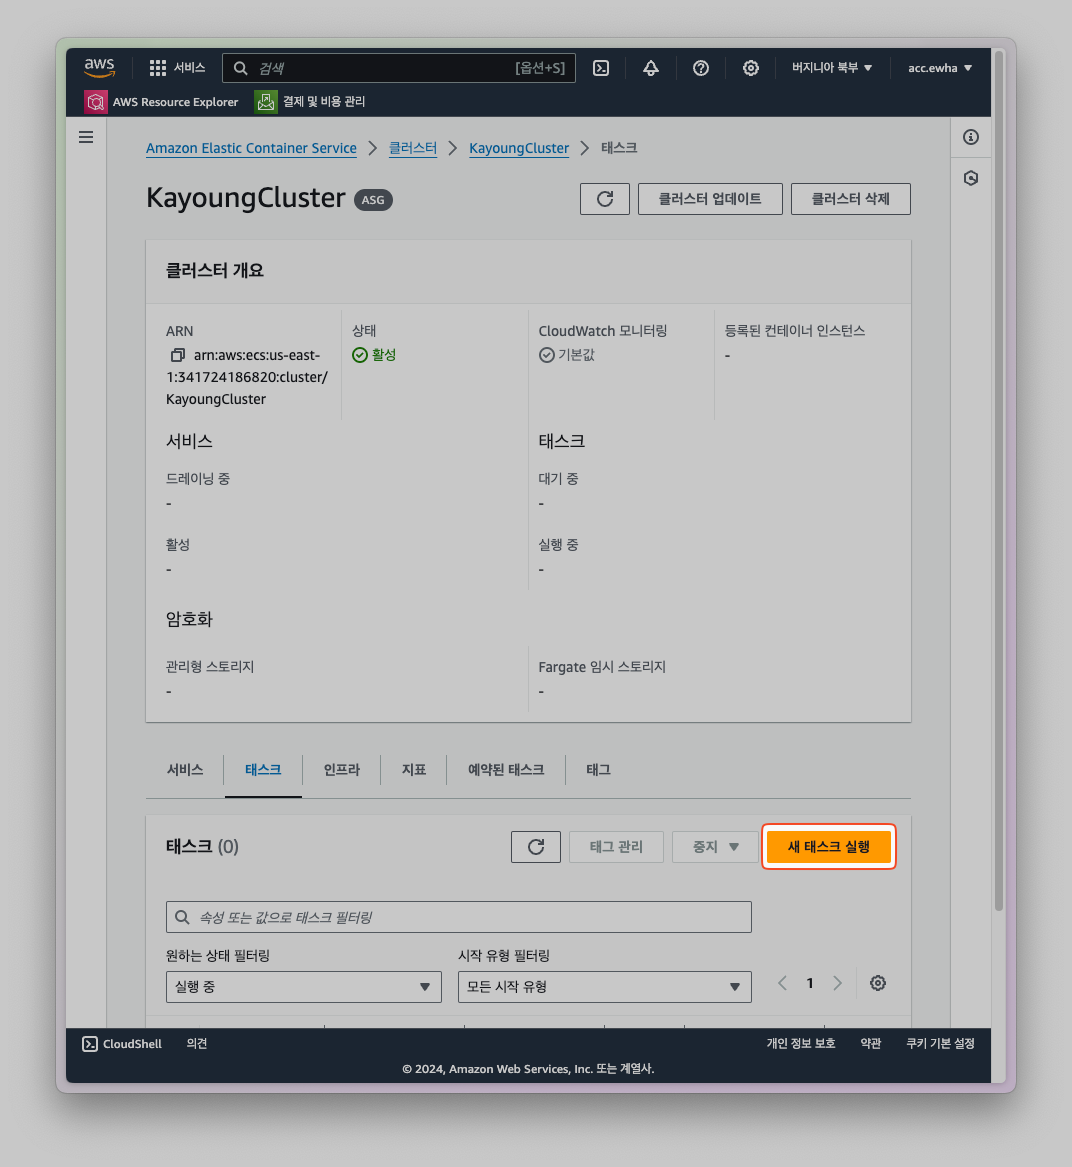The image size is (1072, 1167).
Task: Copy the cluster ARN with copy icon
Action: 178,355
